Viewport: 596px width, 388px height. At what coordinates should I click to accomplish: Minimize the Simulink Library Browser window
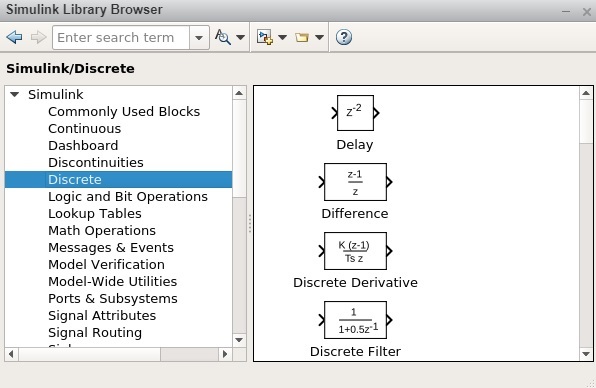pyautogui.click(x=566, y=11)
